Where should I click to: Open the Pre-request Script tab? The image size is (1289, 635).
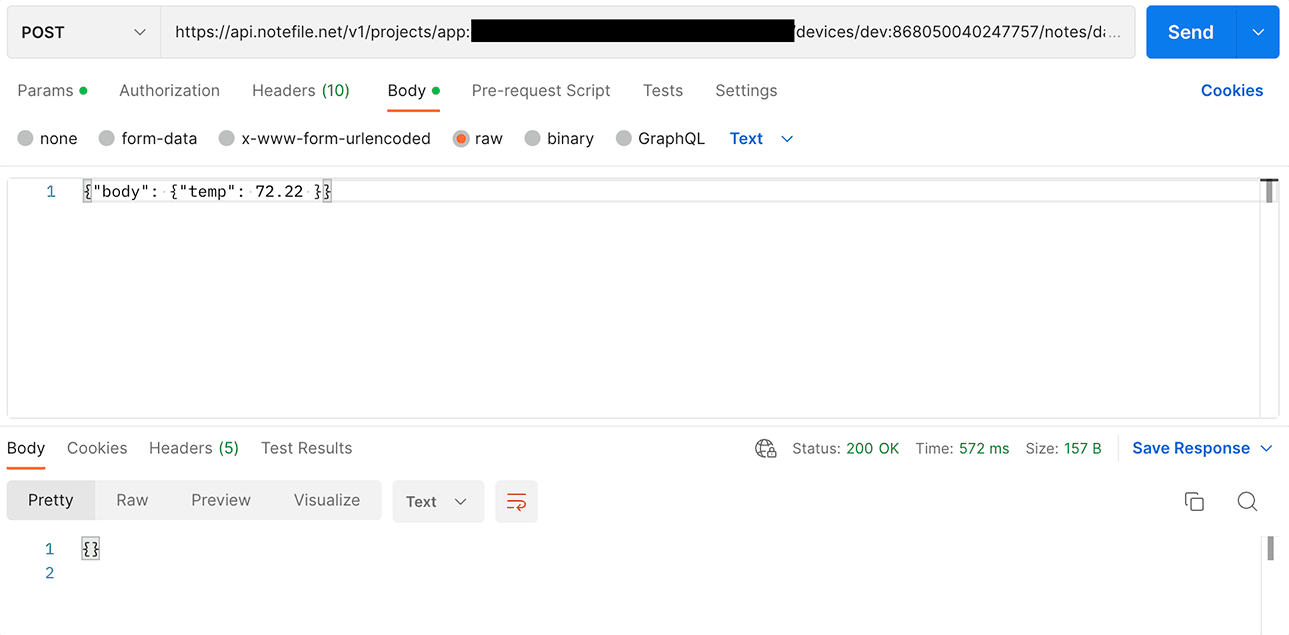point(541,90)
